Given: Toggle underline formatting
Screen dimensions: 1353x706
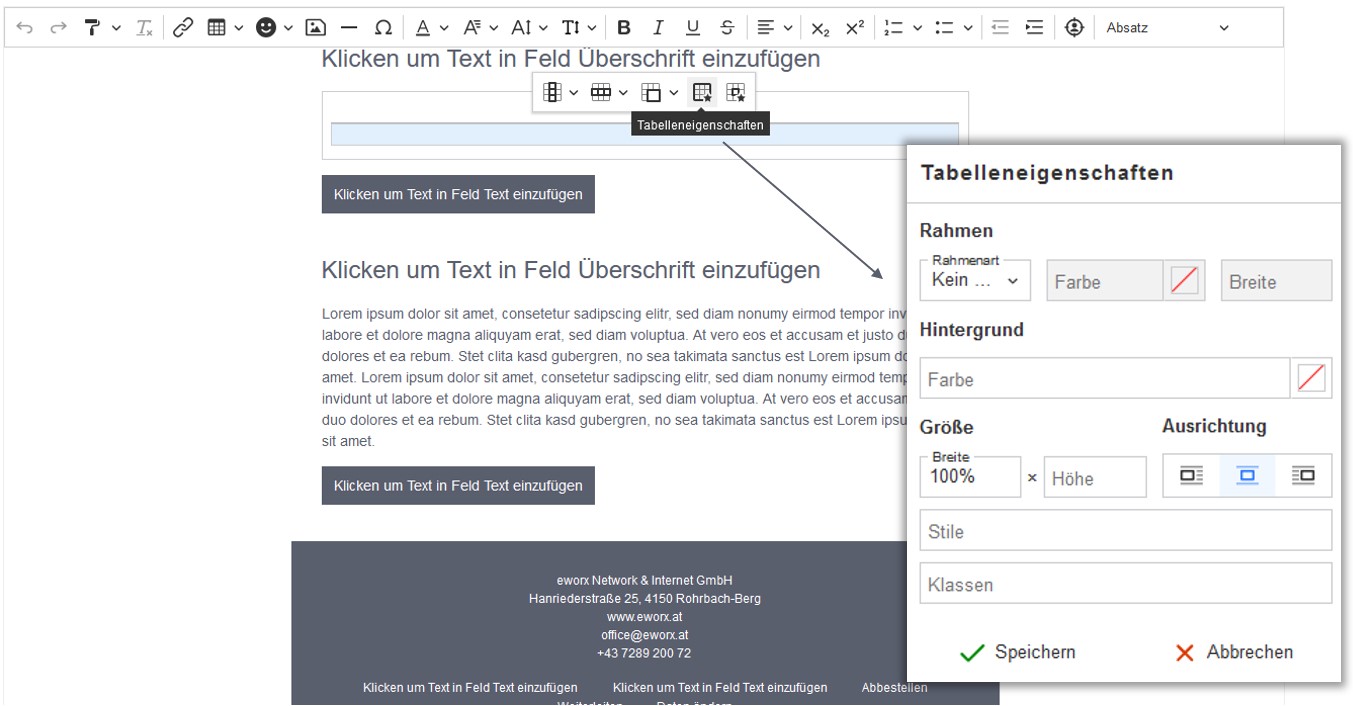Looking at the screenshot, I should (x=693, y=28).
